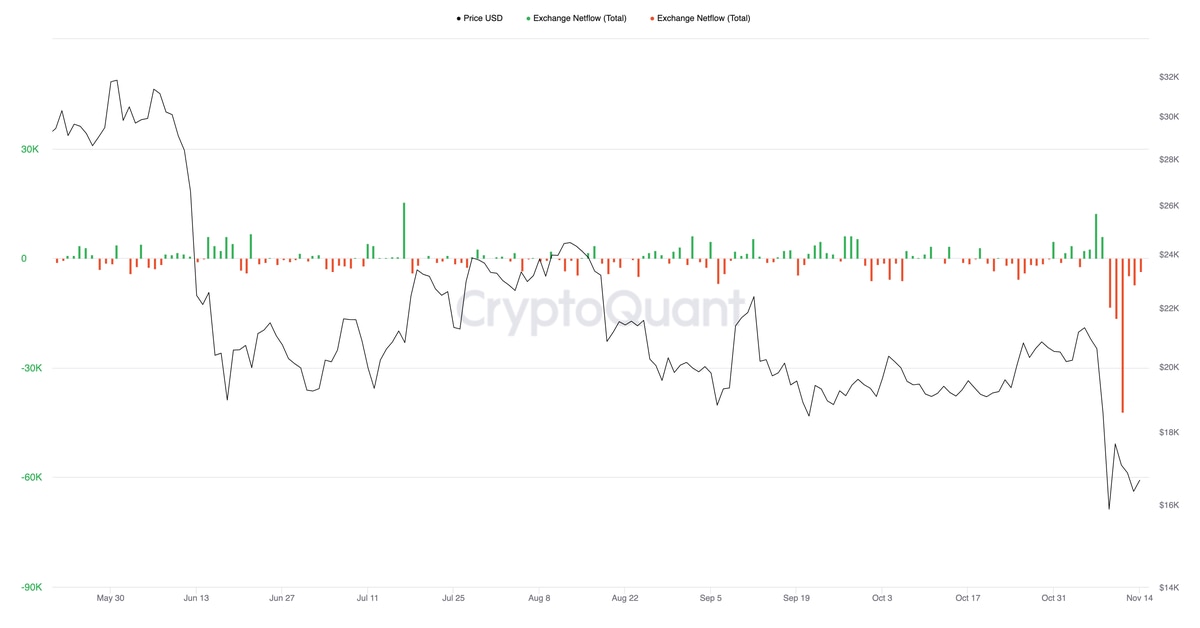1200x628 pixels.
Task: Toggle the Price USD legend series
Action: point(482,18)
